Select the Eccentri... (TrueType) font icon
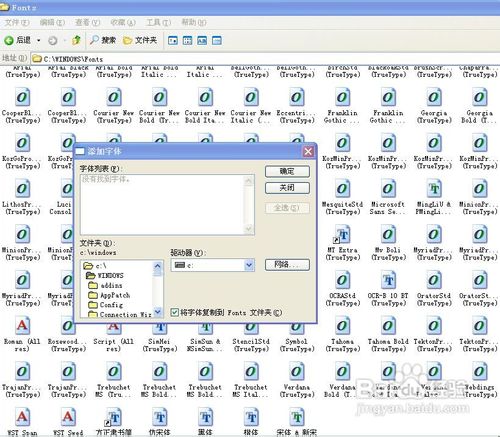This screenshot has width=500, height=437. coord(297,97)
